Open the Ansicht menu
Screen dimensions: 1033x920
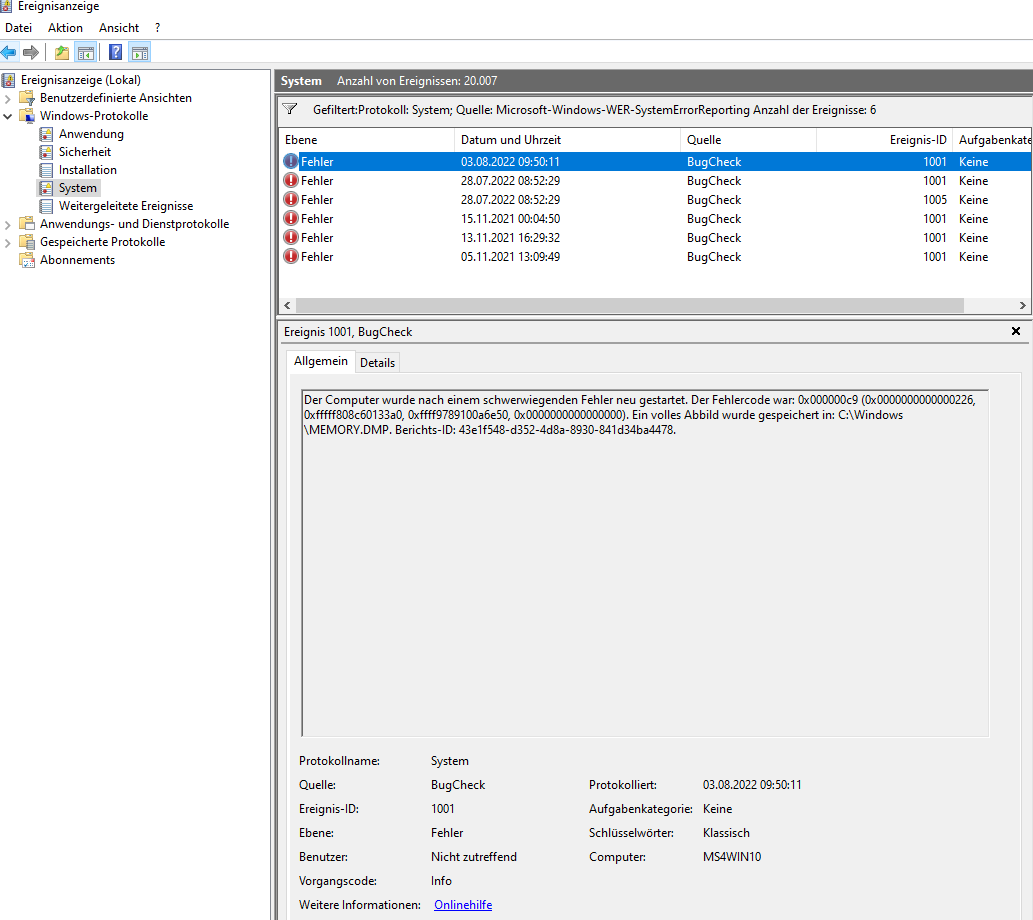tap(119, 28)
